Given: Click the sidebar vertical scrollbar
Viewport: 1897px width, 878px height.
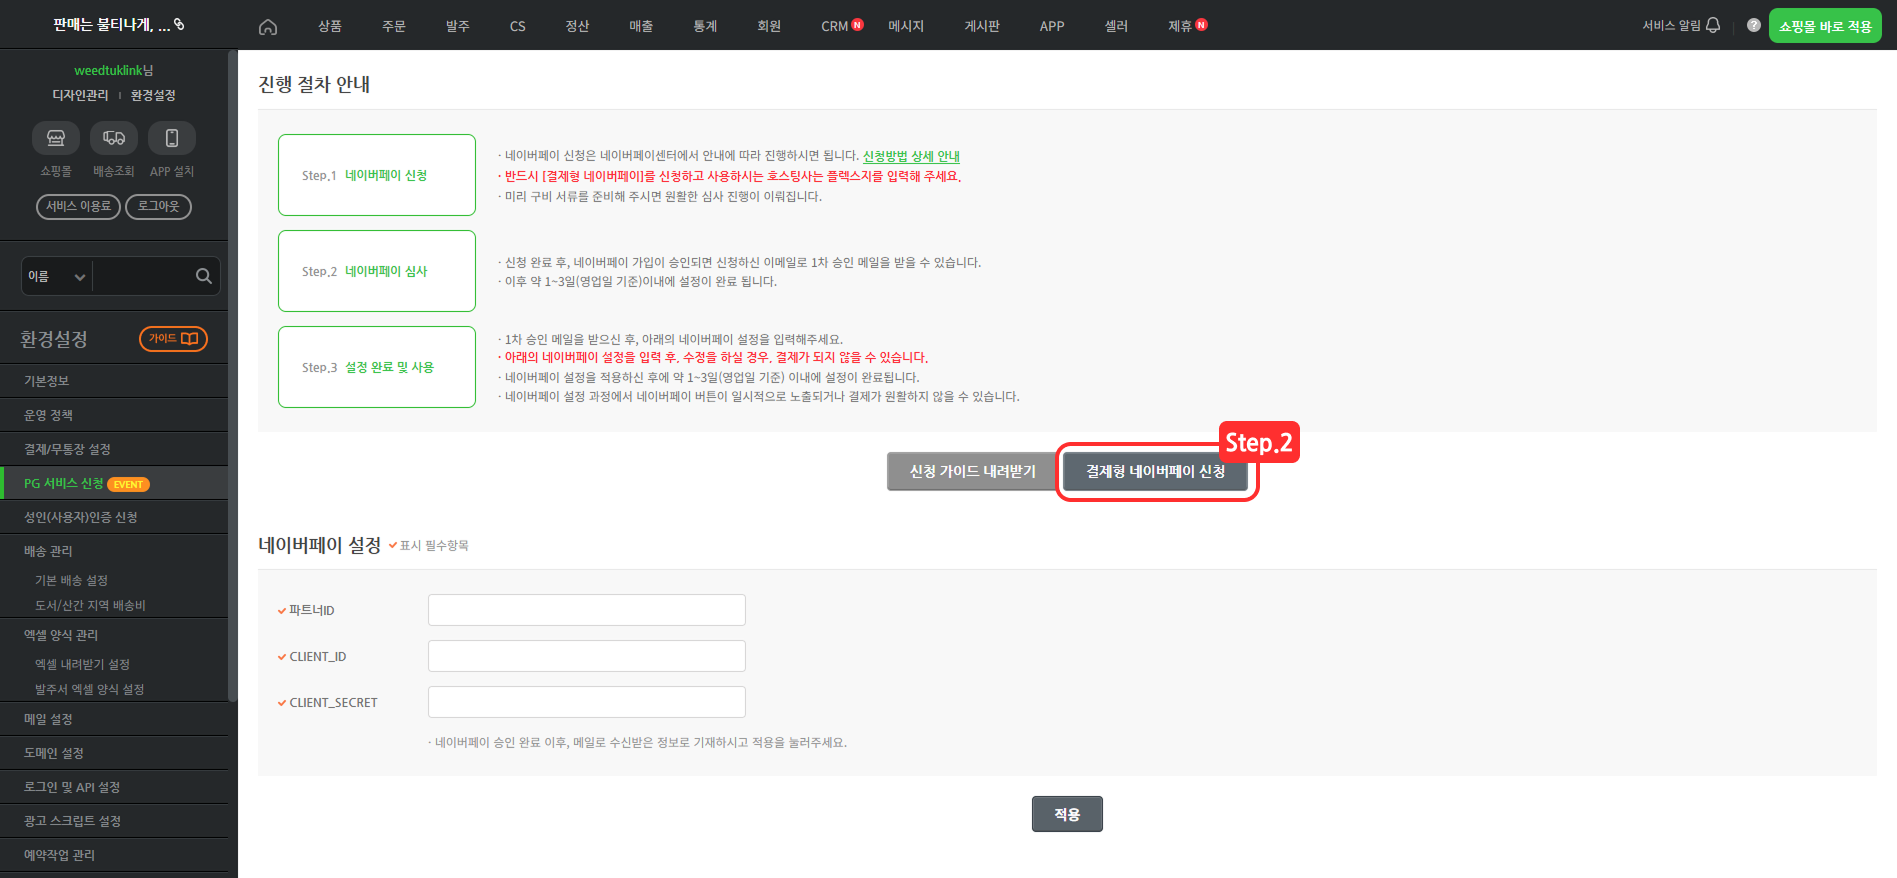Looking at the screenshot, I should pyautogui.click(x=233, y=375).
